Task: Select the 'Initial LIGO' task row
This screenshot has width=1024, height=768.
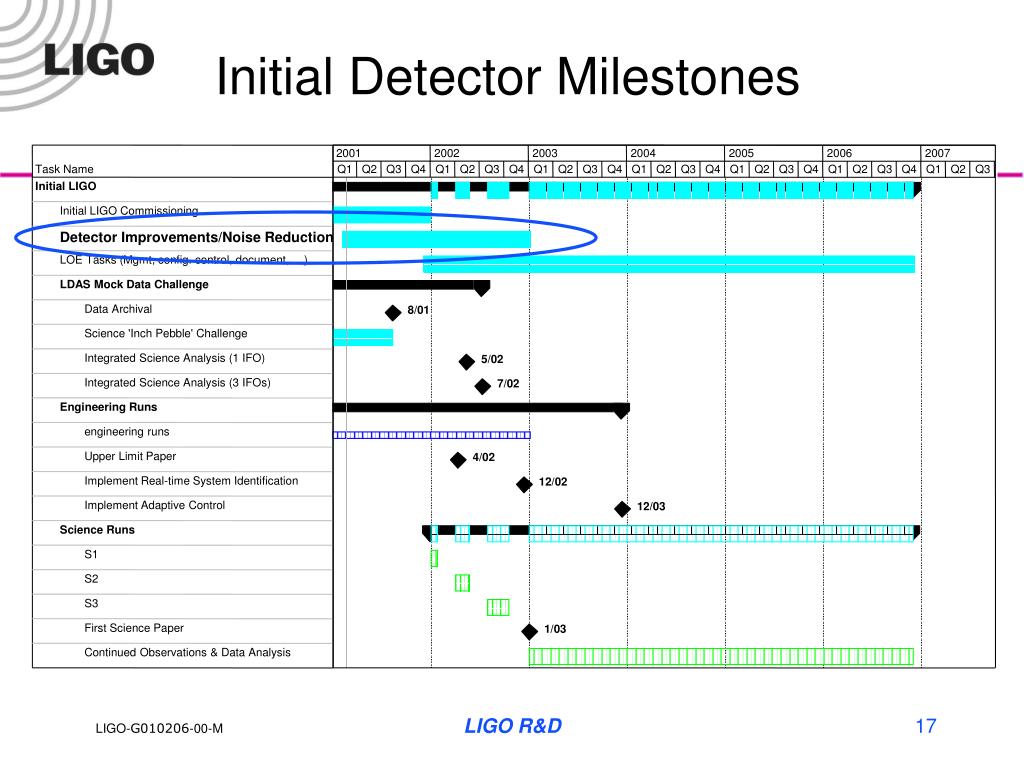Action: coord(183,187)
